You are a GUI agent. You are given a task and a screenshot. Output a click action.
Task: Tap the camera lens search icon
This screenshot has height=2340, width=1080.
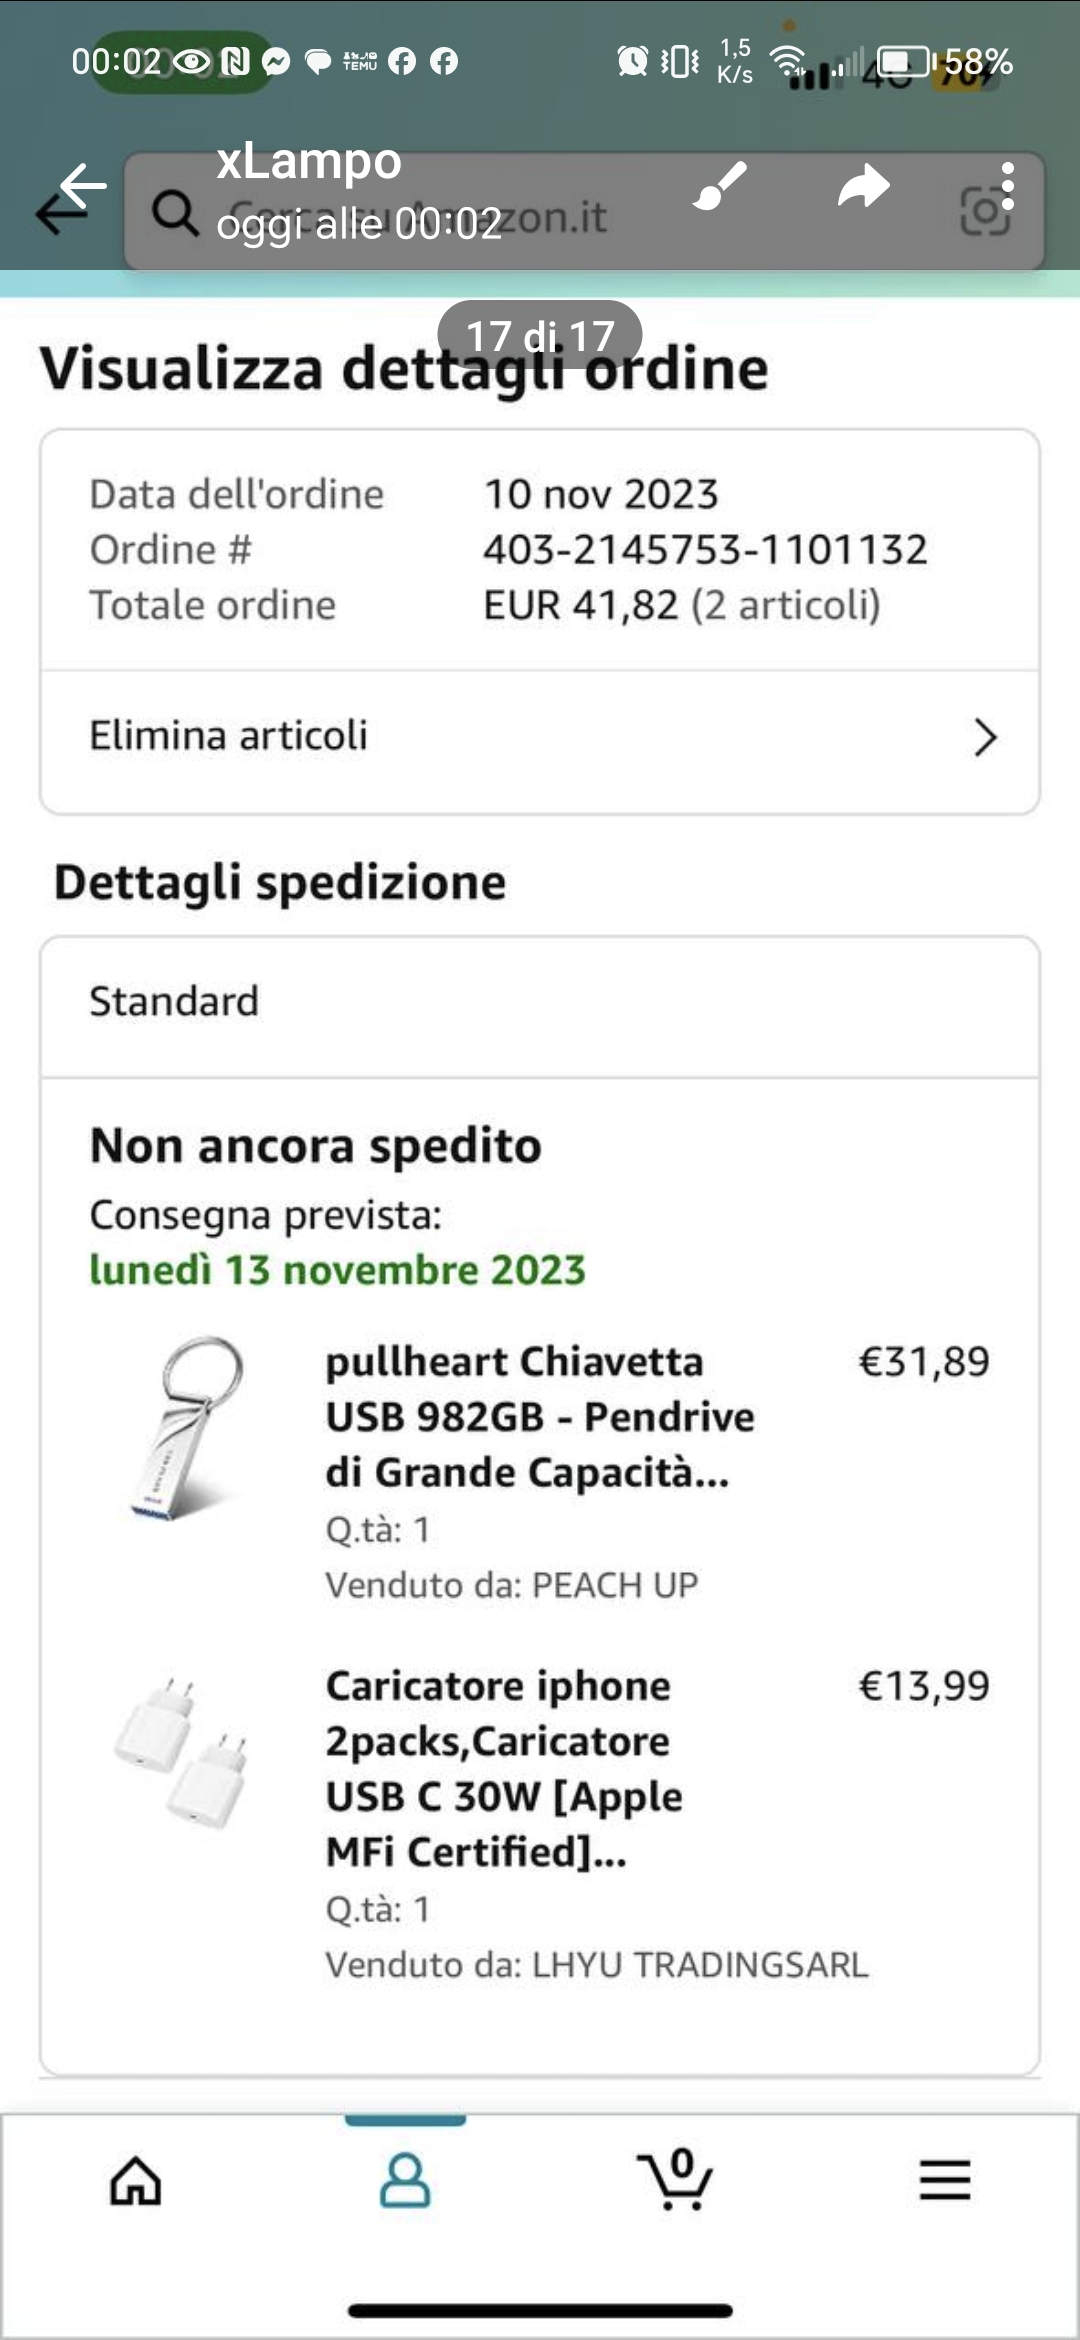coord(984,212)
